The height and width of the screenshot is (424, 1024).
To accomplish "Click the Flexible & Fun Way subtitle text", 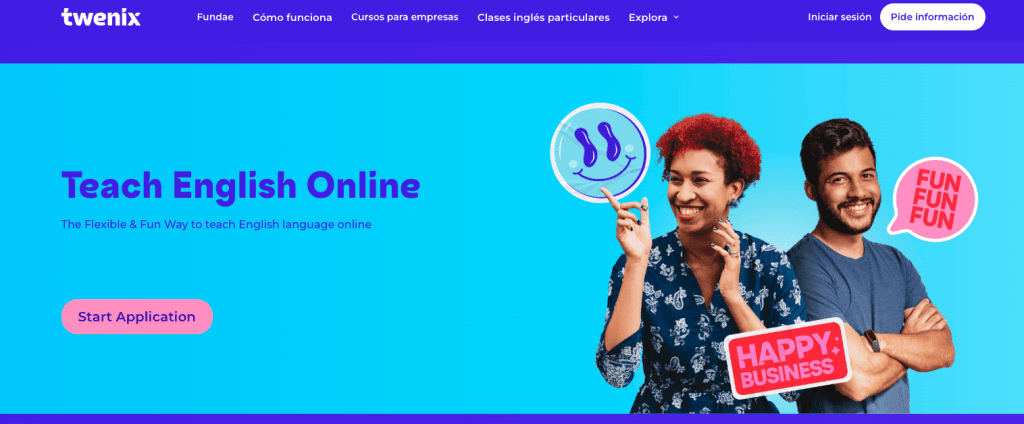I will point(216,224).
